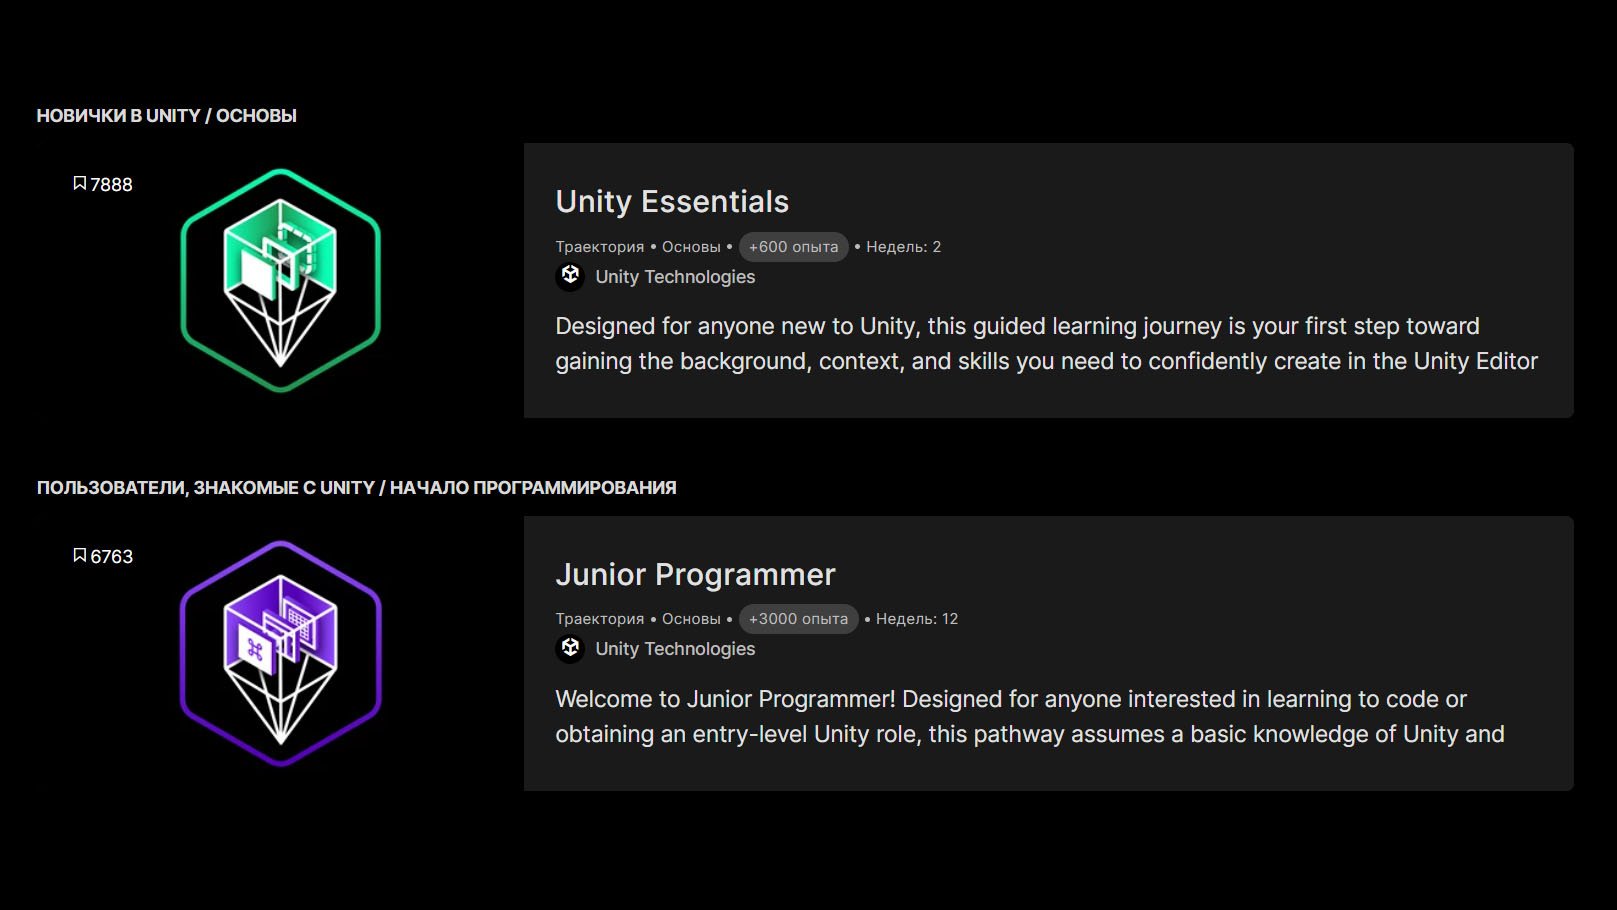The image size is (1617, 910).
Task: Select the 'Недель: 2' duration text
Action: pyautogui.click(x=903, y=247)
